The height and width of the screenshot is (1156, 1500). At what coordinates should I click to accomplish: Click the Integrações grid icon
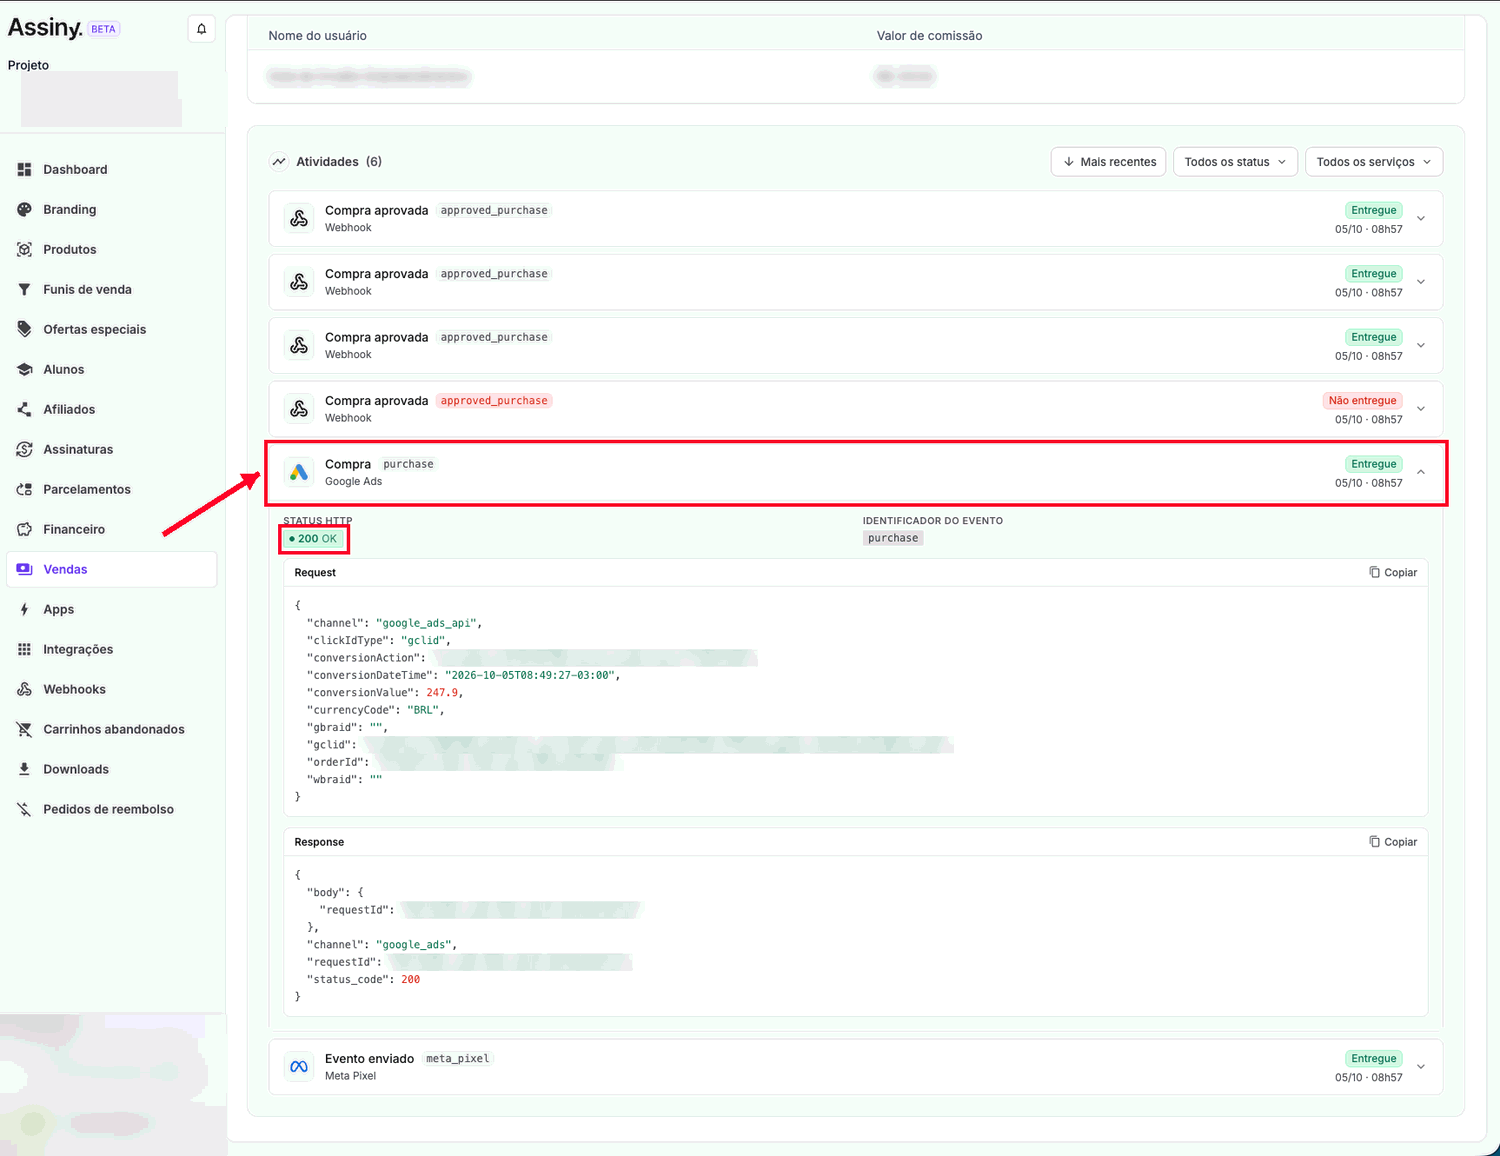coord(24,650)
